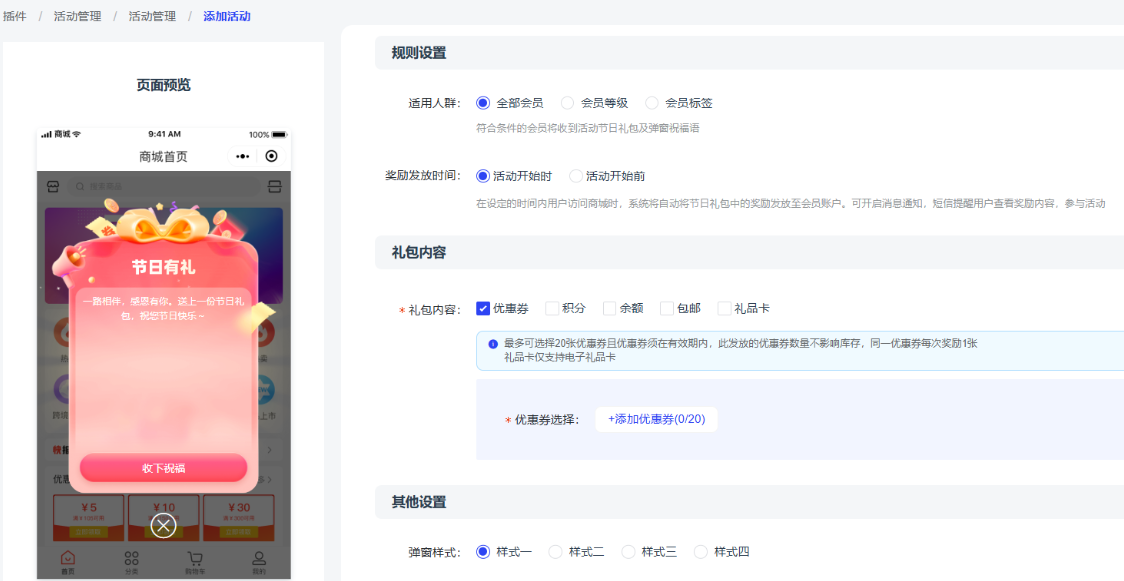Click the ¥30 coupon thumbnail in the preview
Image resolution: width=1124 pixels, height=581 pixels.
(238, 516)
